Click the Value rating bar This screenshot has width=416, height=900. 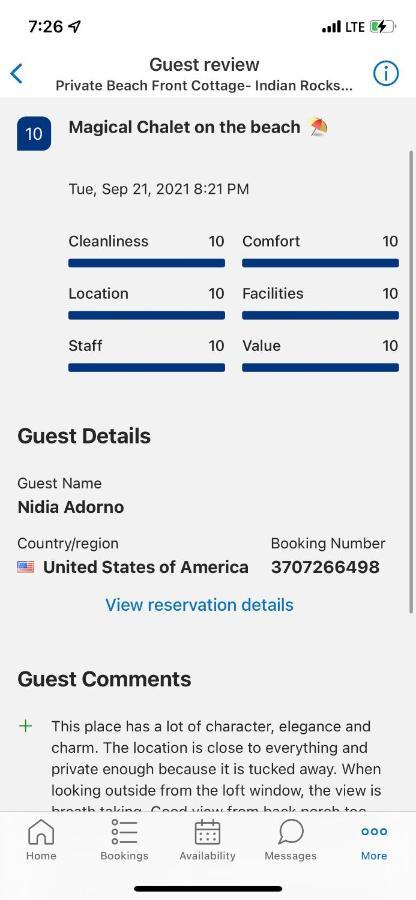(x=320, y=368)
